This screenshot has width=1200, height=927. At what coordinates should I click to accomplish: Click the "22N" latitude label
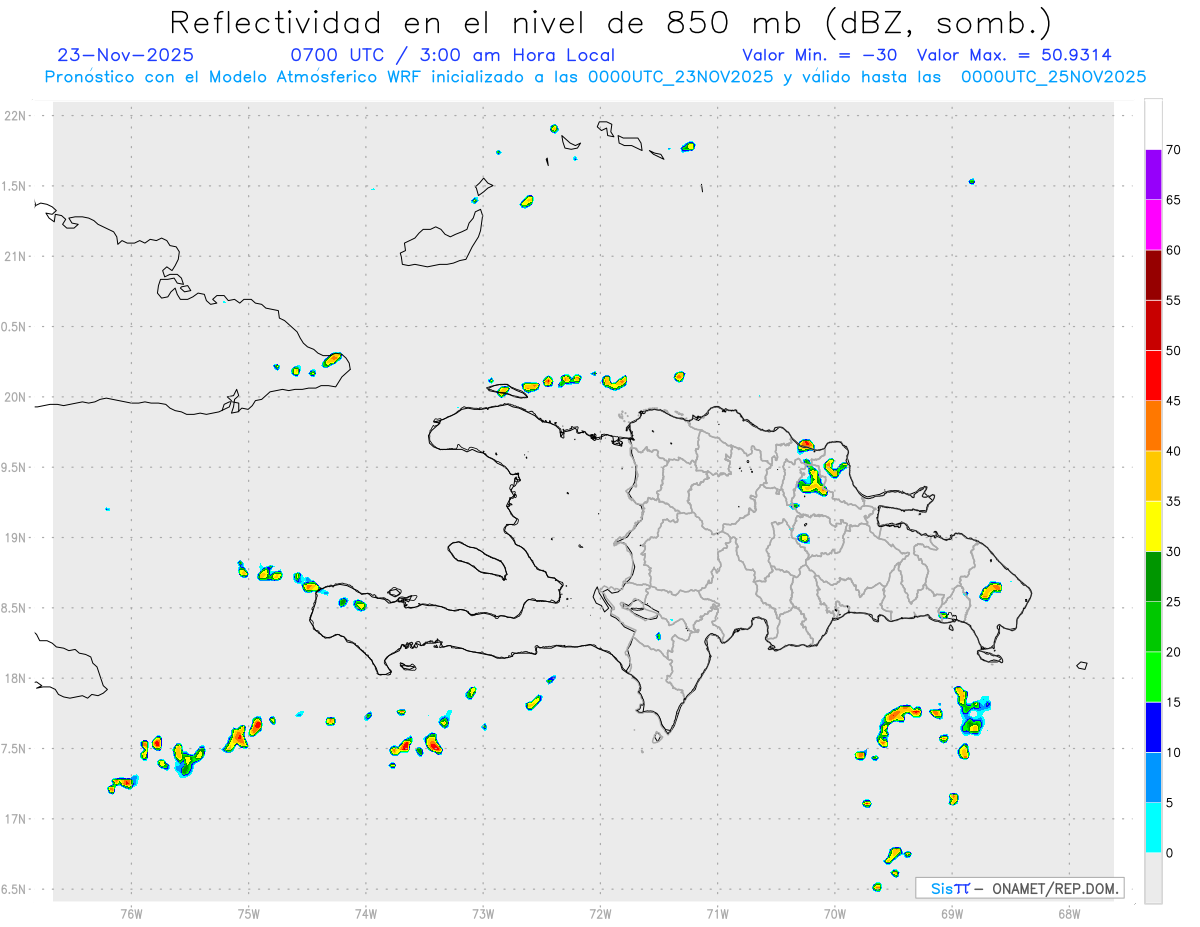click(x=17, y=116)
